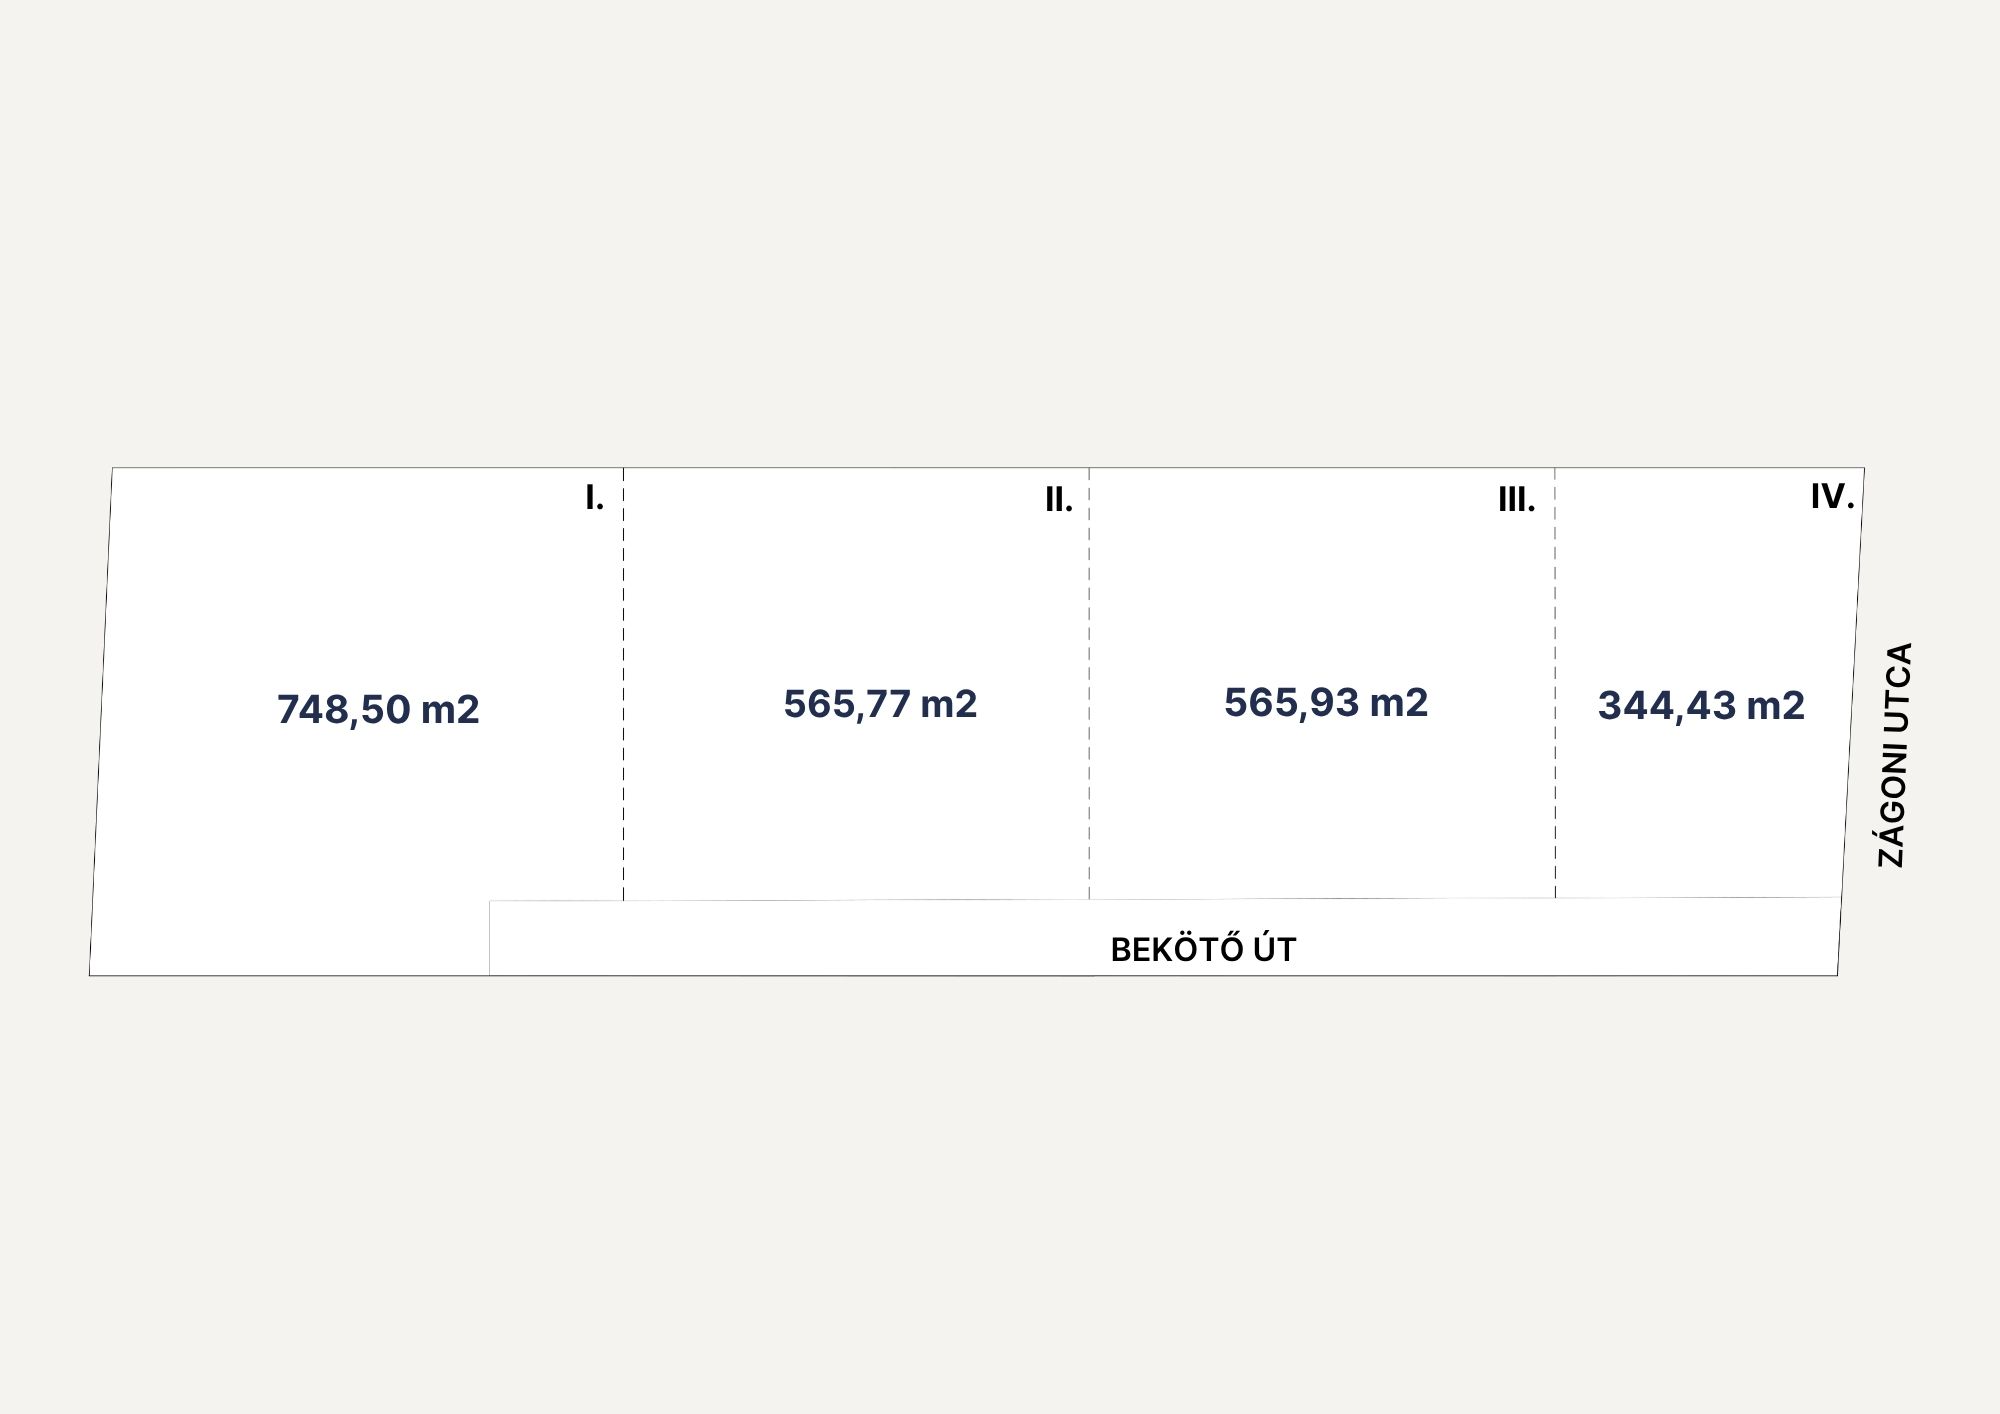Image resolution: width=2000 pixels, height=1414 pixels.
Task: Click the 565,93 m2 area text
Action: tap(1326, 703)
